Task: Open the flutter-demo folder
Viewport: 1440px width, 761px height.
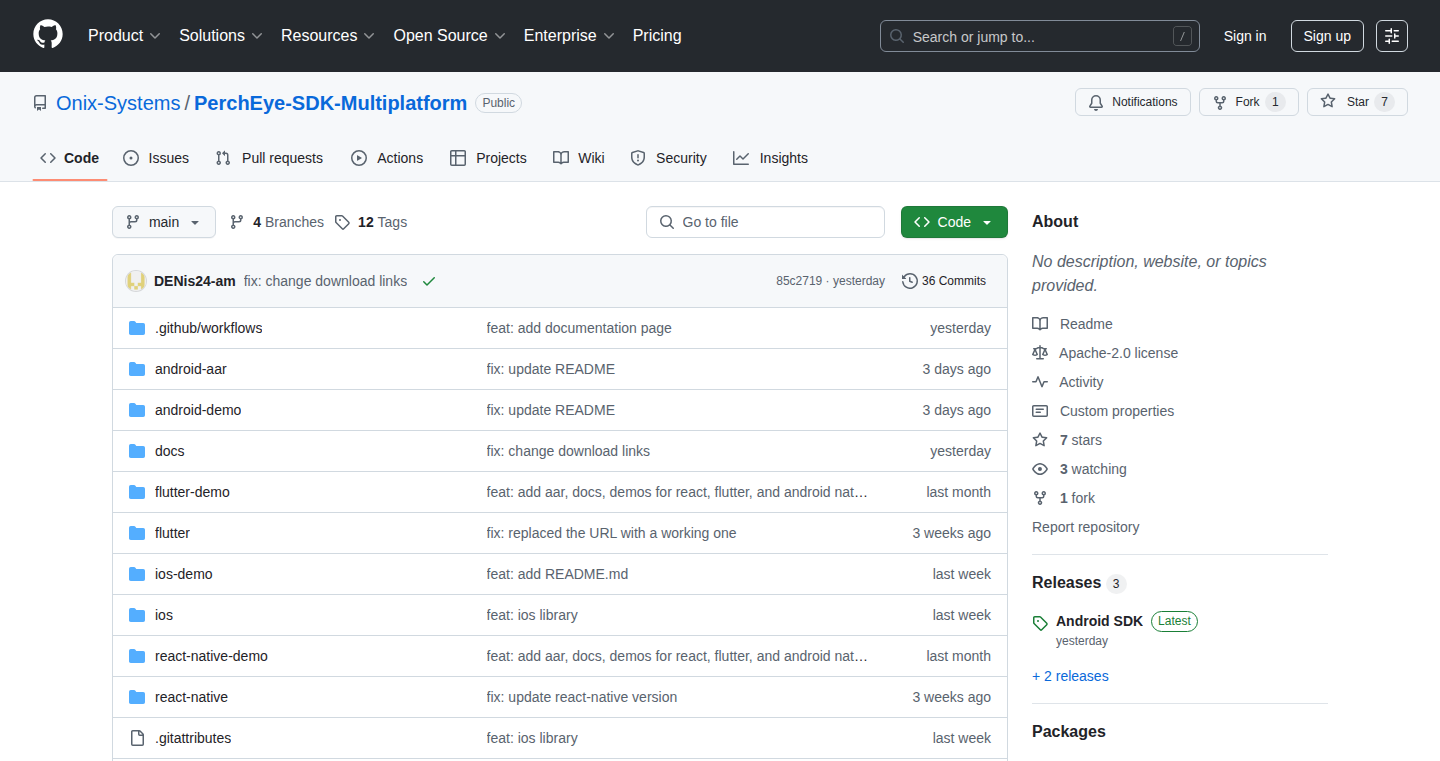Action: 192,492
